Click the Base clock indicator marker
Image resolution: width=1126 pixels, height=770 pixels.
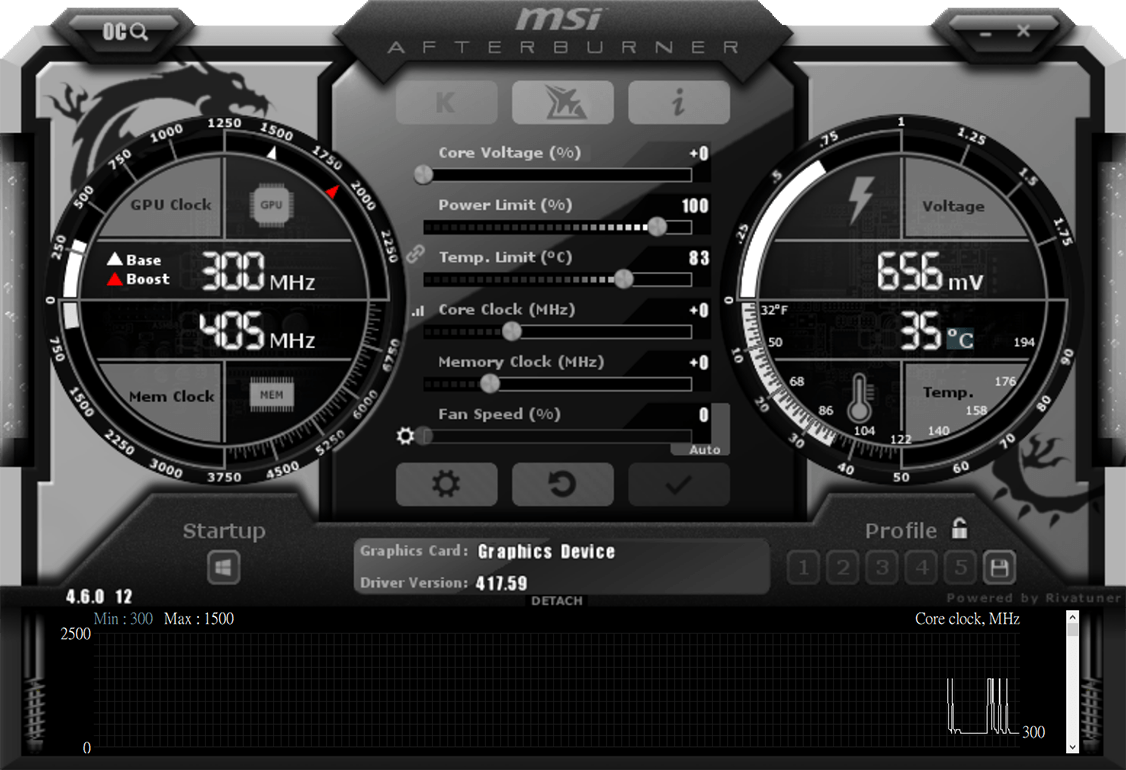tap(272, 152)
